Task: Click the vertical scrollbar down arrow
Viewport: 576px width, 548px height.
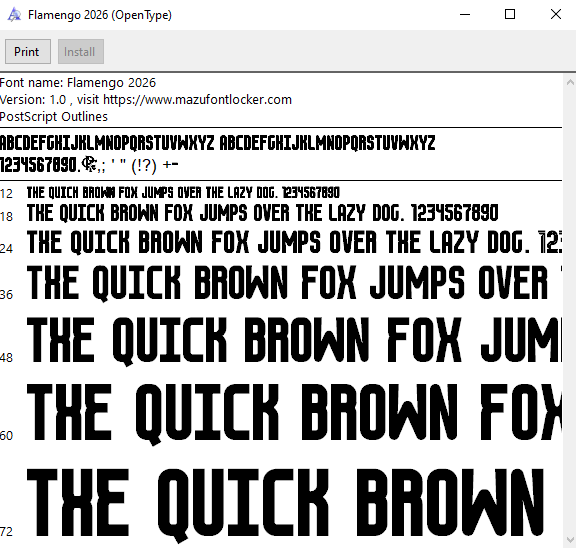Action: [x=570, y=540]
